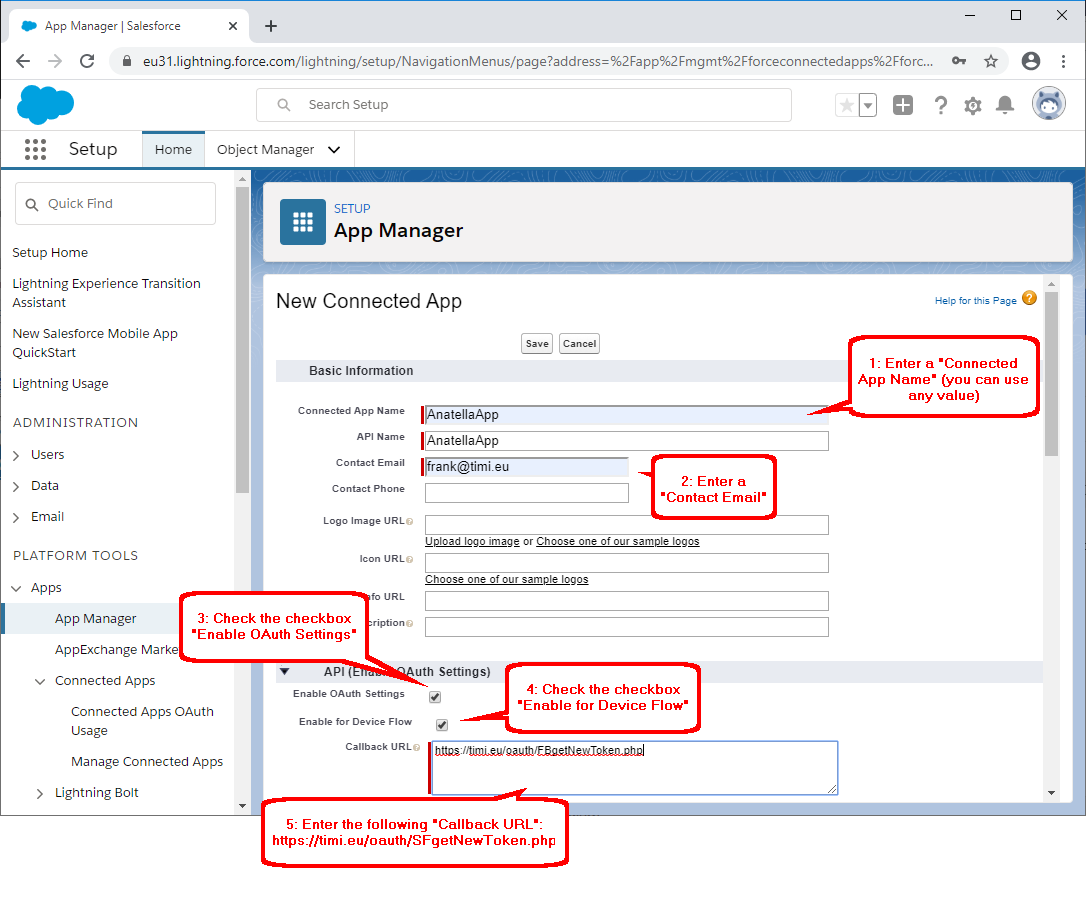Open the Salesforce Help question mark

940,105
